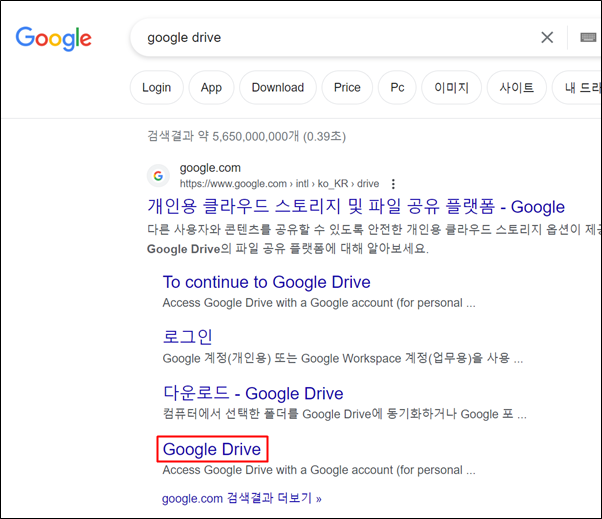Open the 다운로드 - Google Drive sitelink

pyautogui.click(x=253, y=393)
